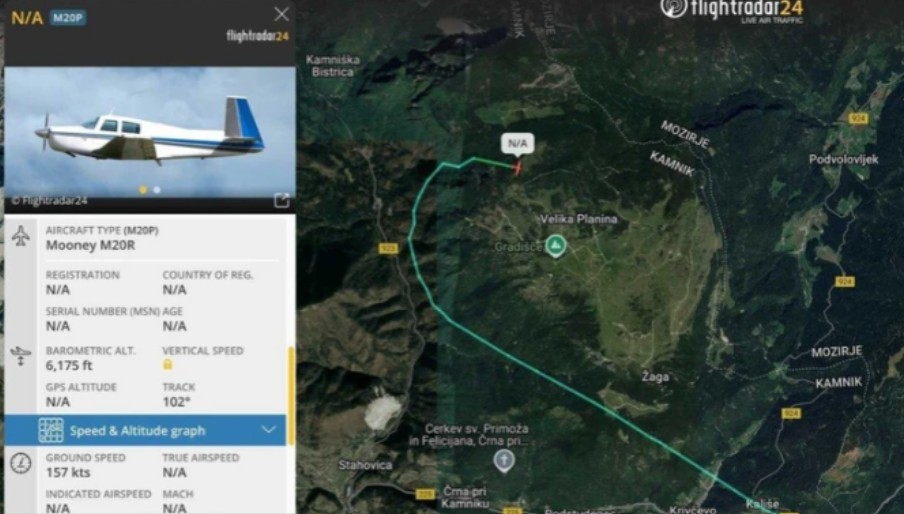Show first aircraft photo dot

tap(142, 190)
